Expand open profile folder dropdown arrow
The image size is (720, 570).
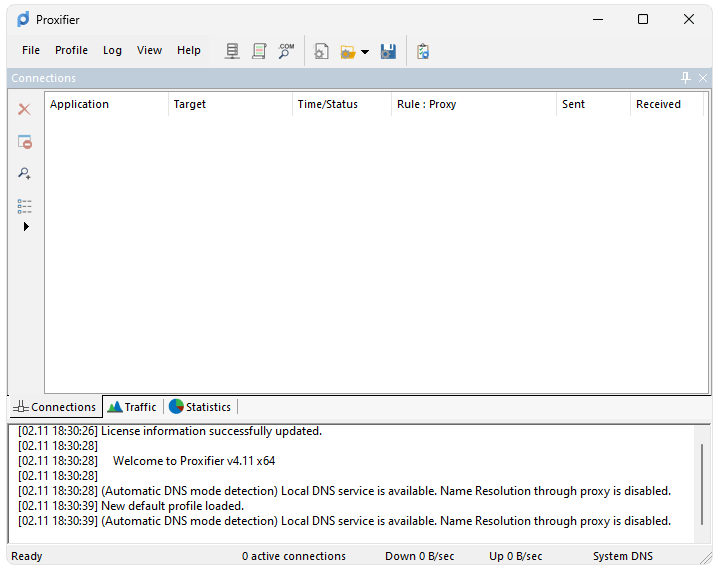365,52
